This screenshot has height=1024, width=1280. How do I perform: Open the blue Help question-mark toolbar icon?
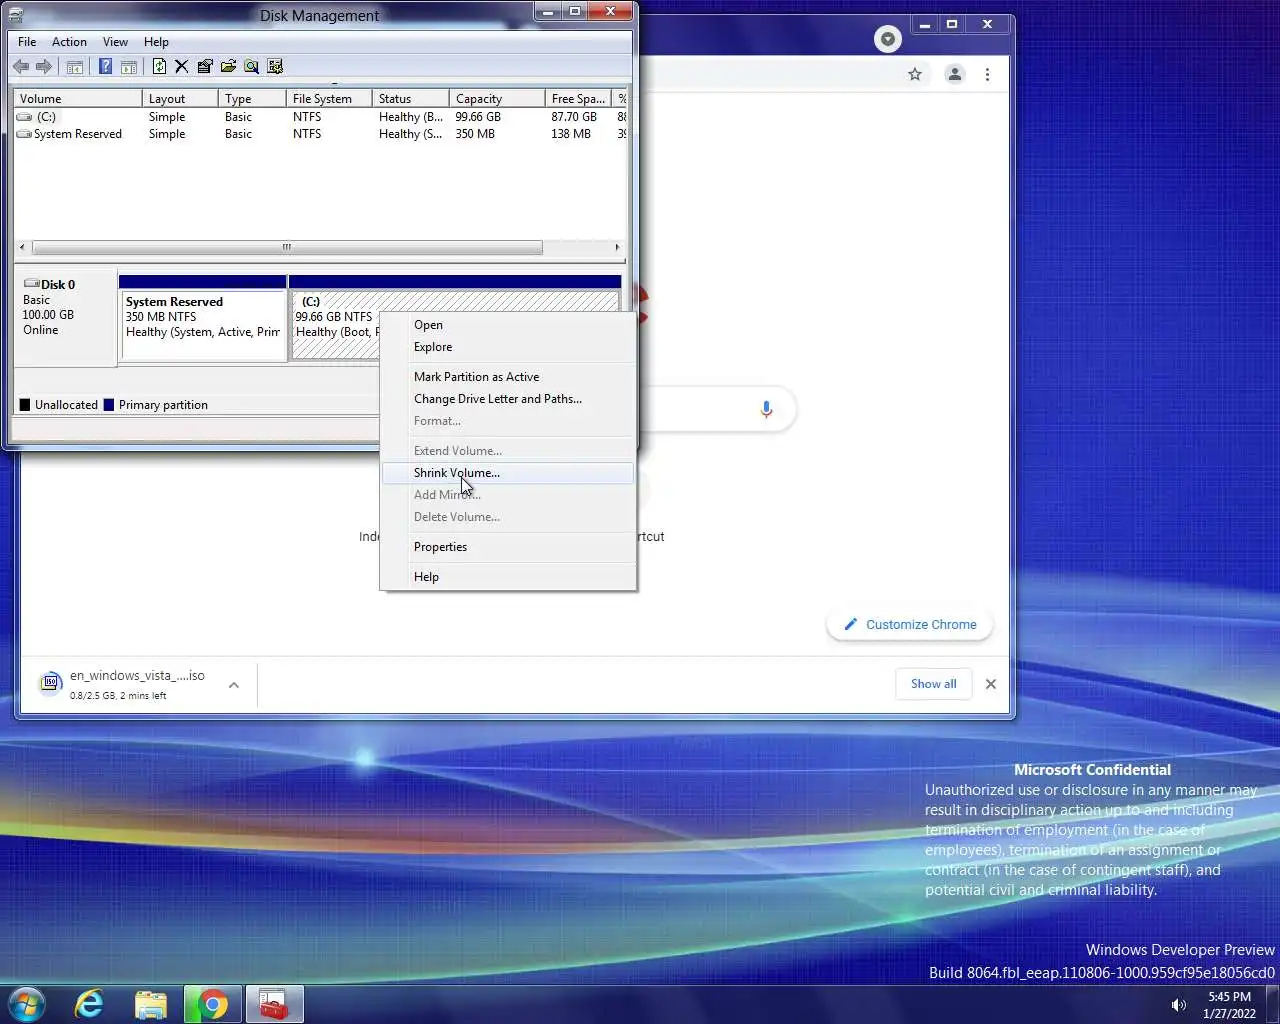coord(105,67)
